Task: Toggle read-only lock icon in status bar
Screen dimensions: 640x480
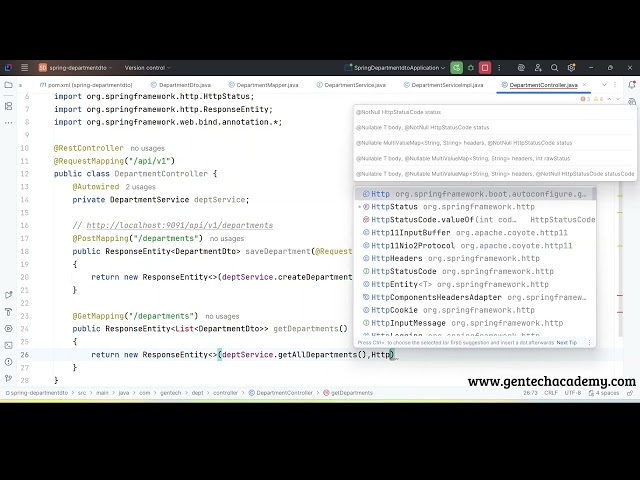Action: click(630, 393)
